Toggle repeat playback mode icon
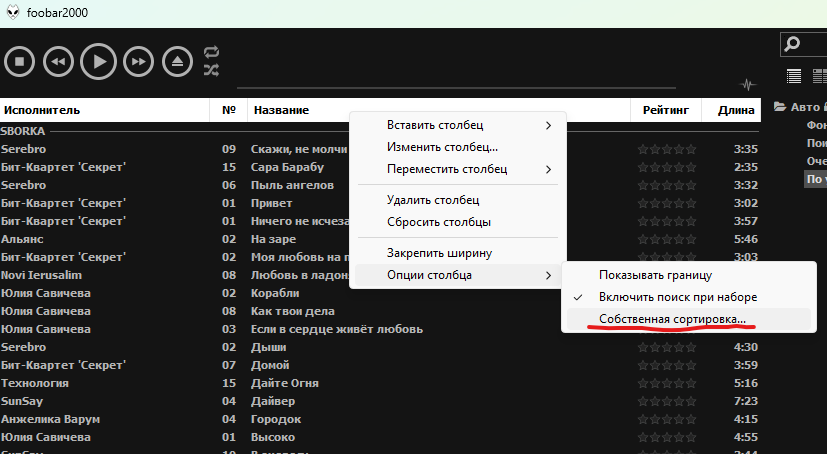 211,52
